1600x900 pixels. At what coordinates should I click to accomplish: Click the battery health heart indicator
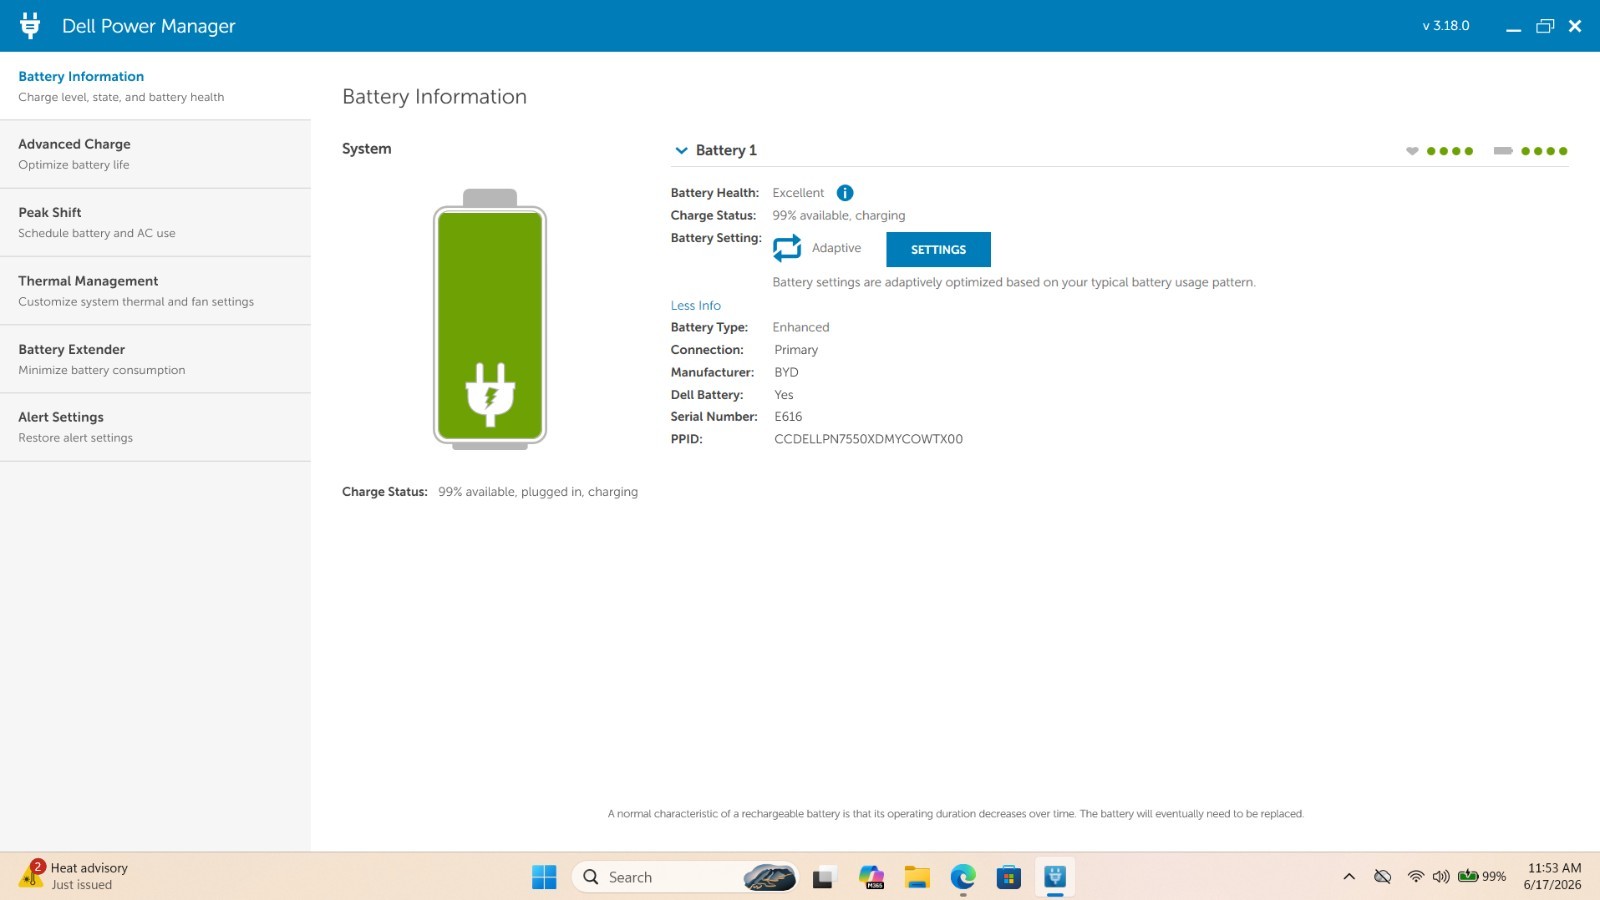[x=1412, y=151]
